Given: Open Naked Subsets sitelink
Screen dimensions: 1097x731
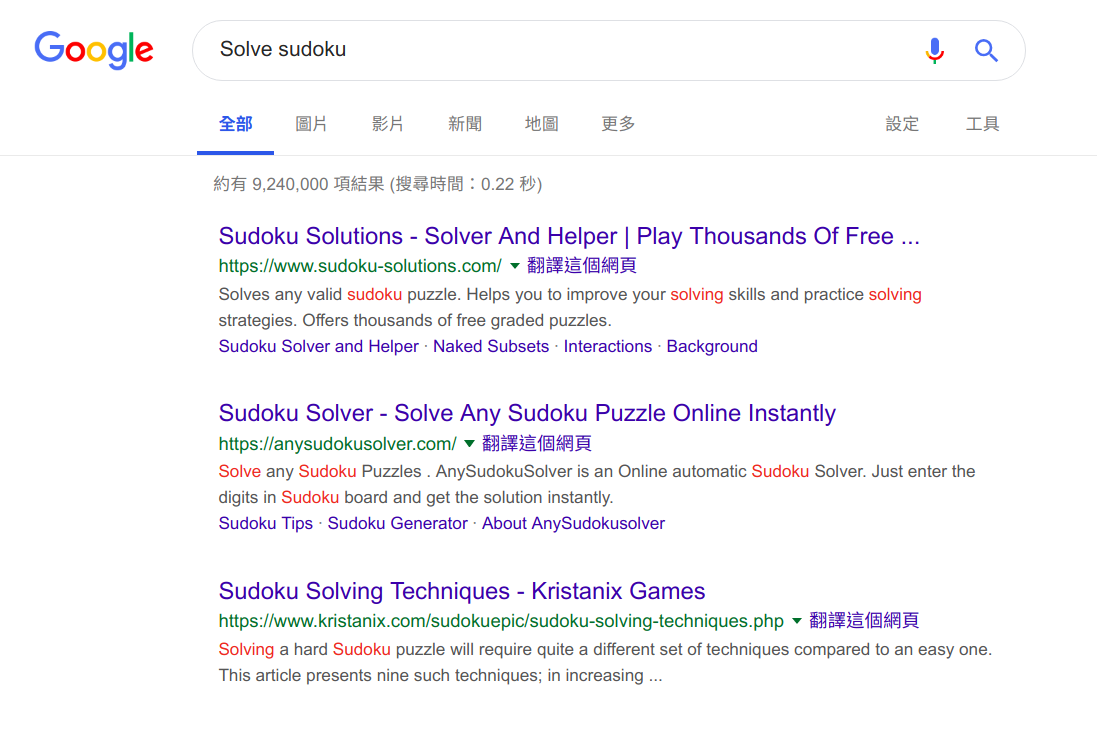Looking at the screenshot, I should click(x=490, y=346).
